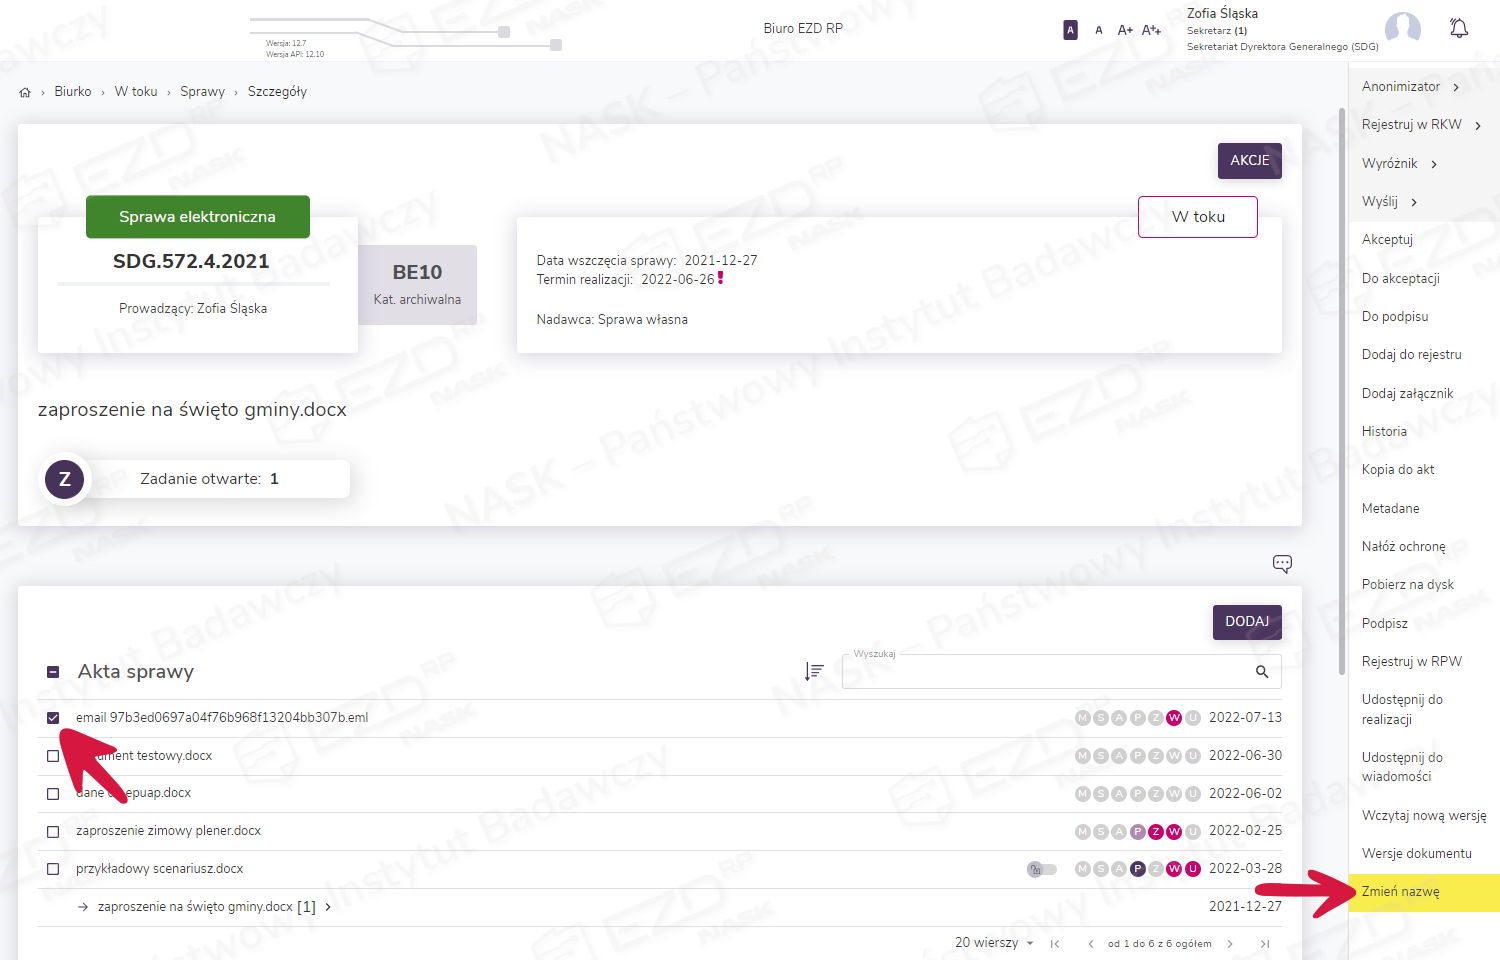Click the home icon in breadcrumb
Image resolution: width=1500 pixels, height=960 pixels.
(25, 92)
